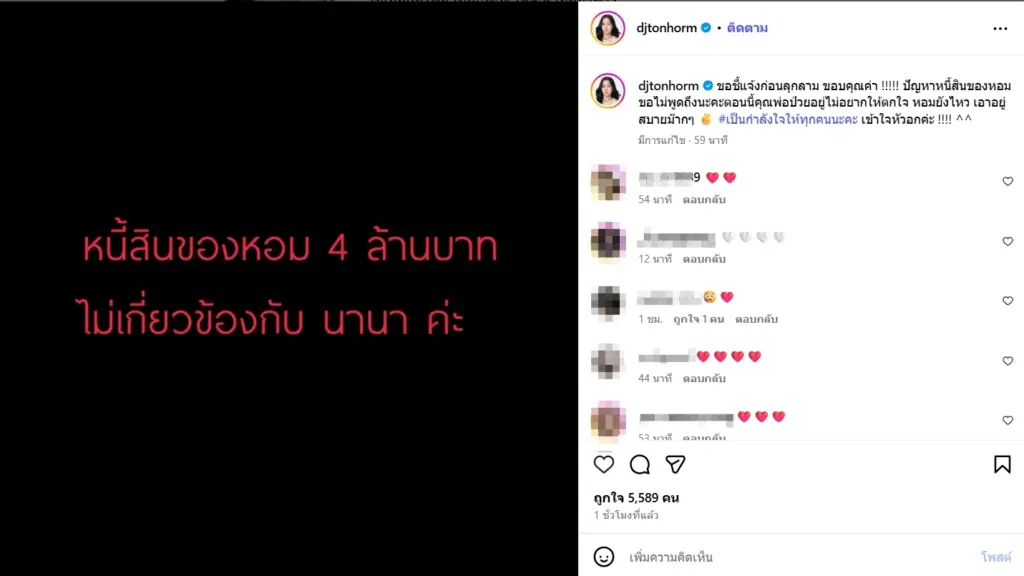The height and width of the screenshot is (576, 1024).
Task: Save the post with the bookmark icon
Action: (x=1002, y=464)
